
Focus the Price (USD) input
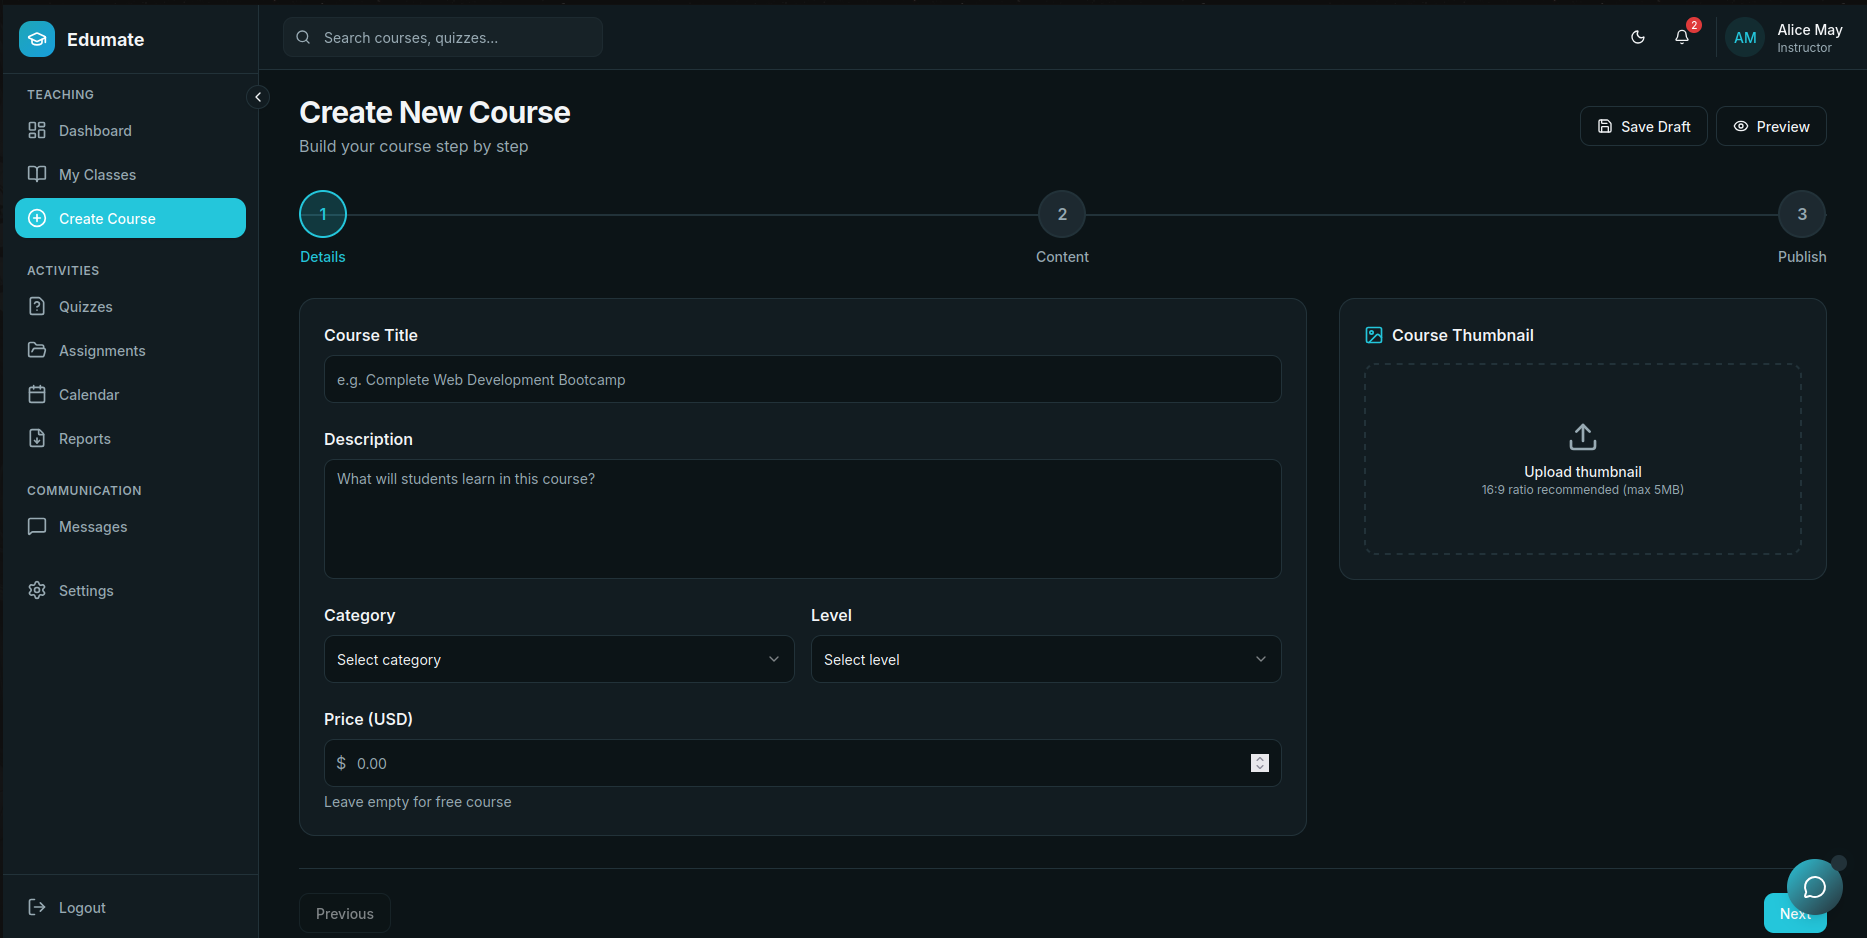click(x=803, y=763)
